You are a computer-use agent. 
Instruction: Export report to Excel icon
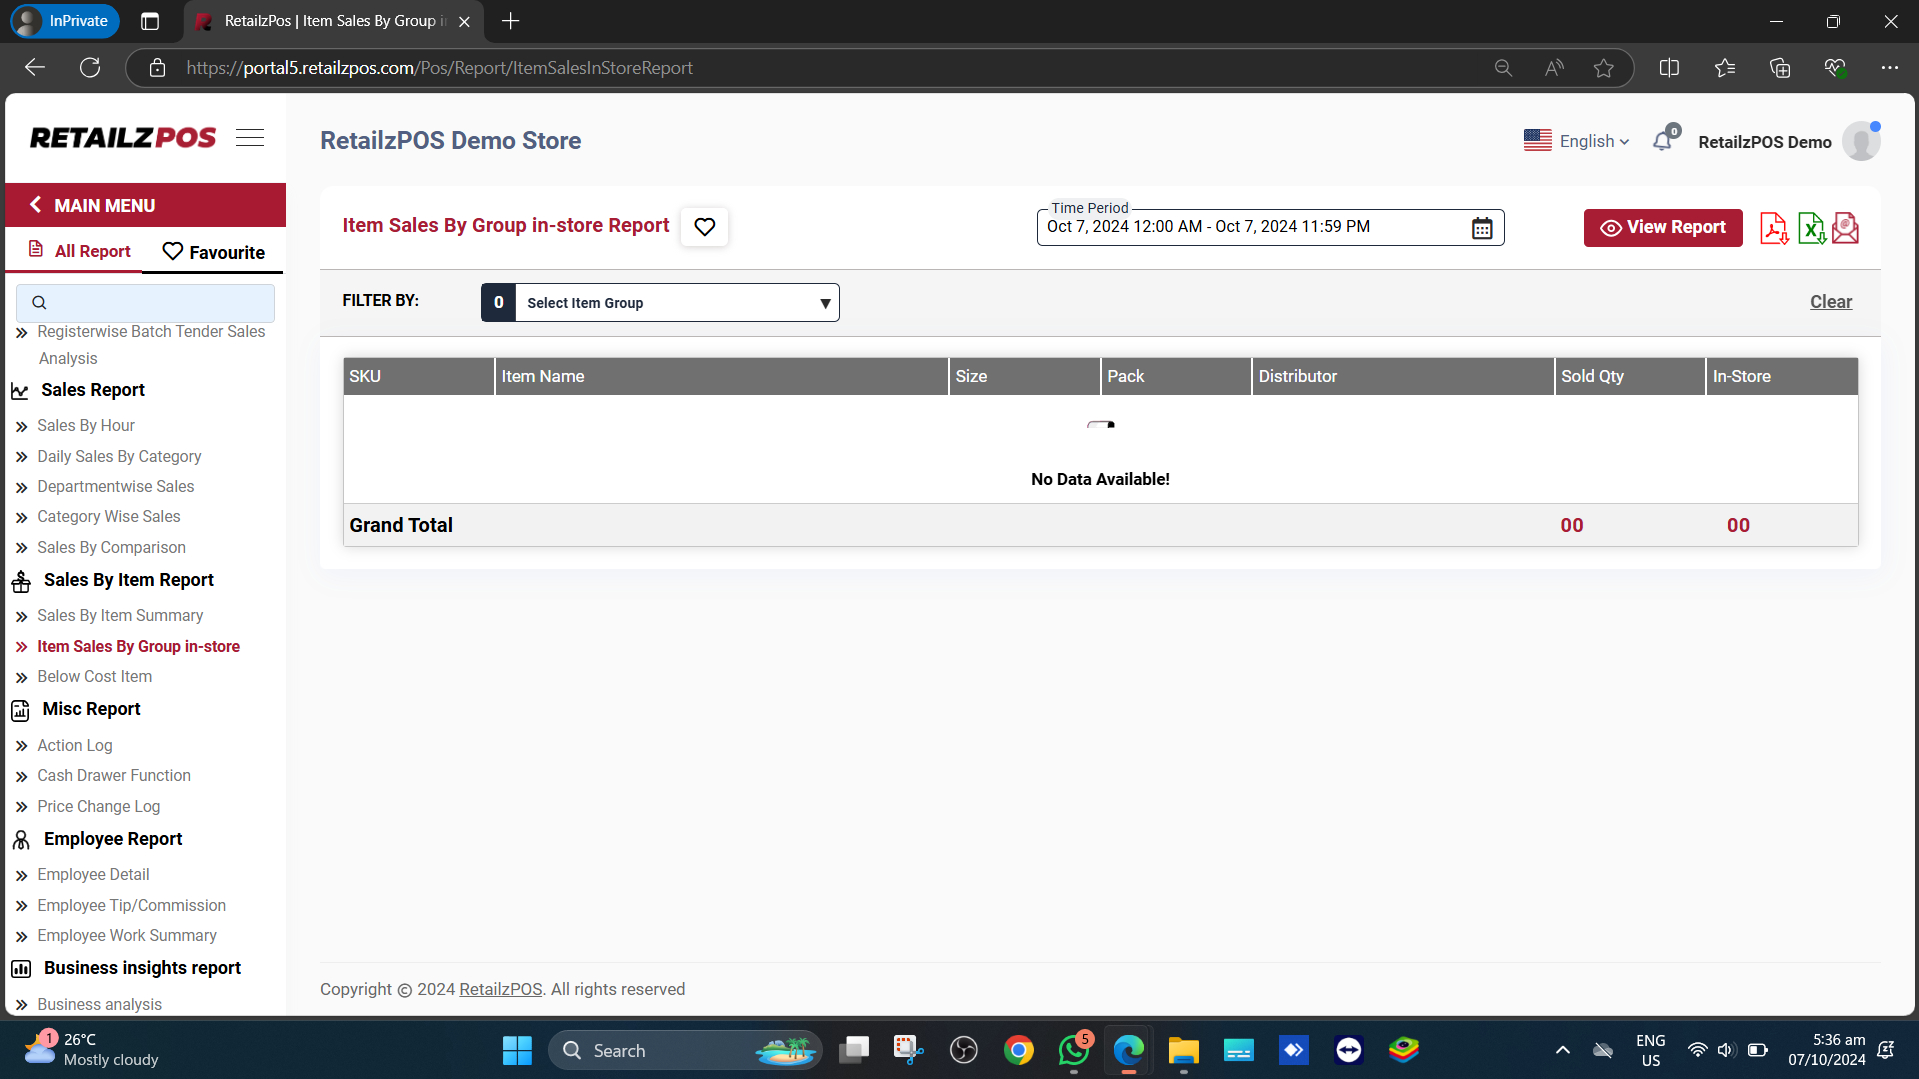click(x=1811, y=228)
